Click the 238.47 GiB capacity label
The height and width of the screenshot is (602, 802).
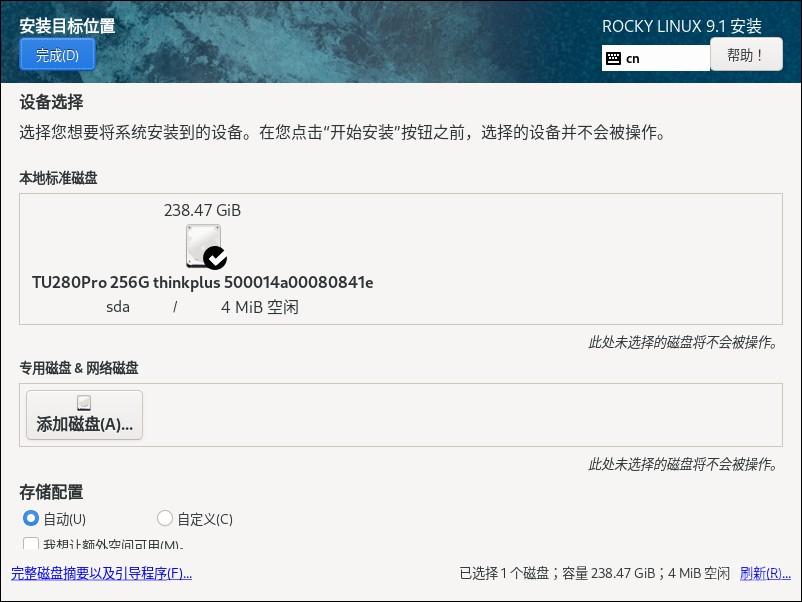tap(202, 210)
